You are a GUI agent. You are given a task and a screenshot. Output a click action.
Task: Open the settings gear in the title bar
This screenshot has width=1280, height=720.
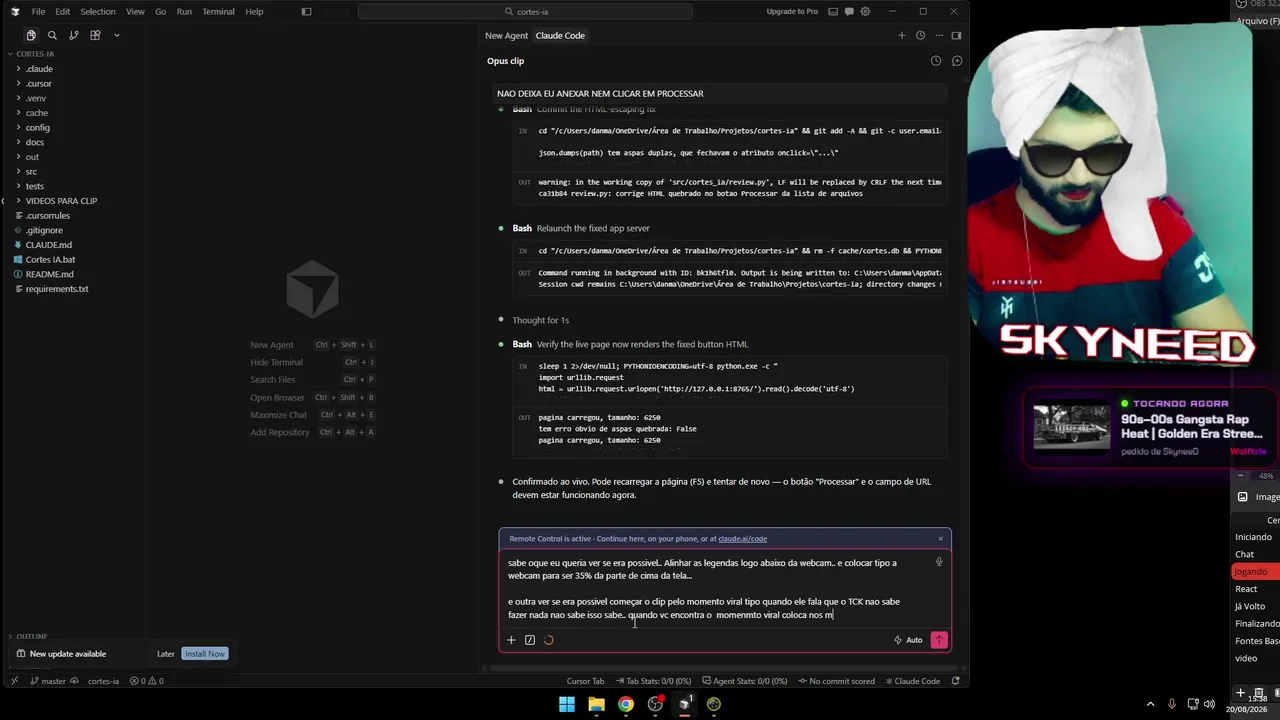(x=864, y=12)
